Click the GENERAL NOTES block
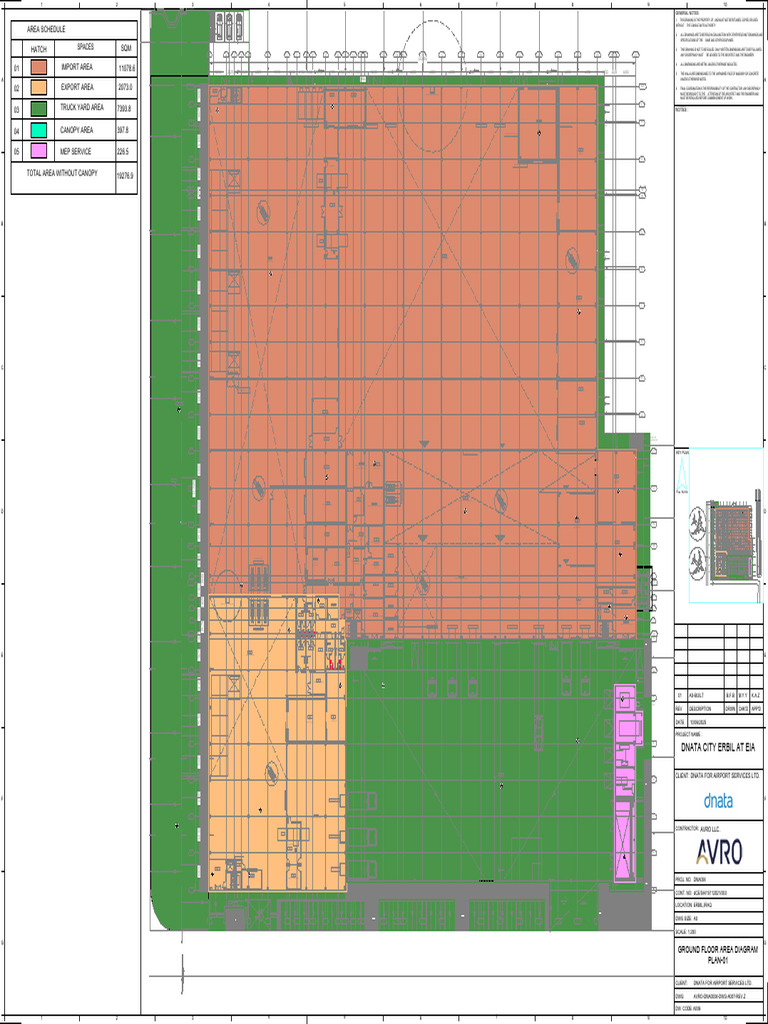This screenshot has width=768, height=1024. (718, 56)
